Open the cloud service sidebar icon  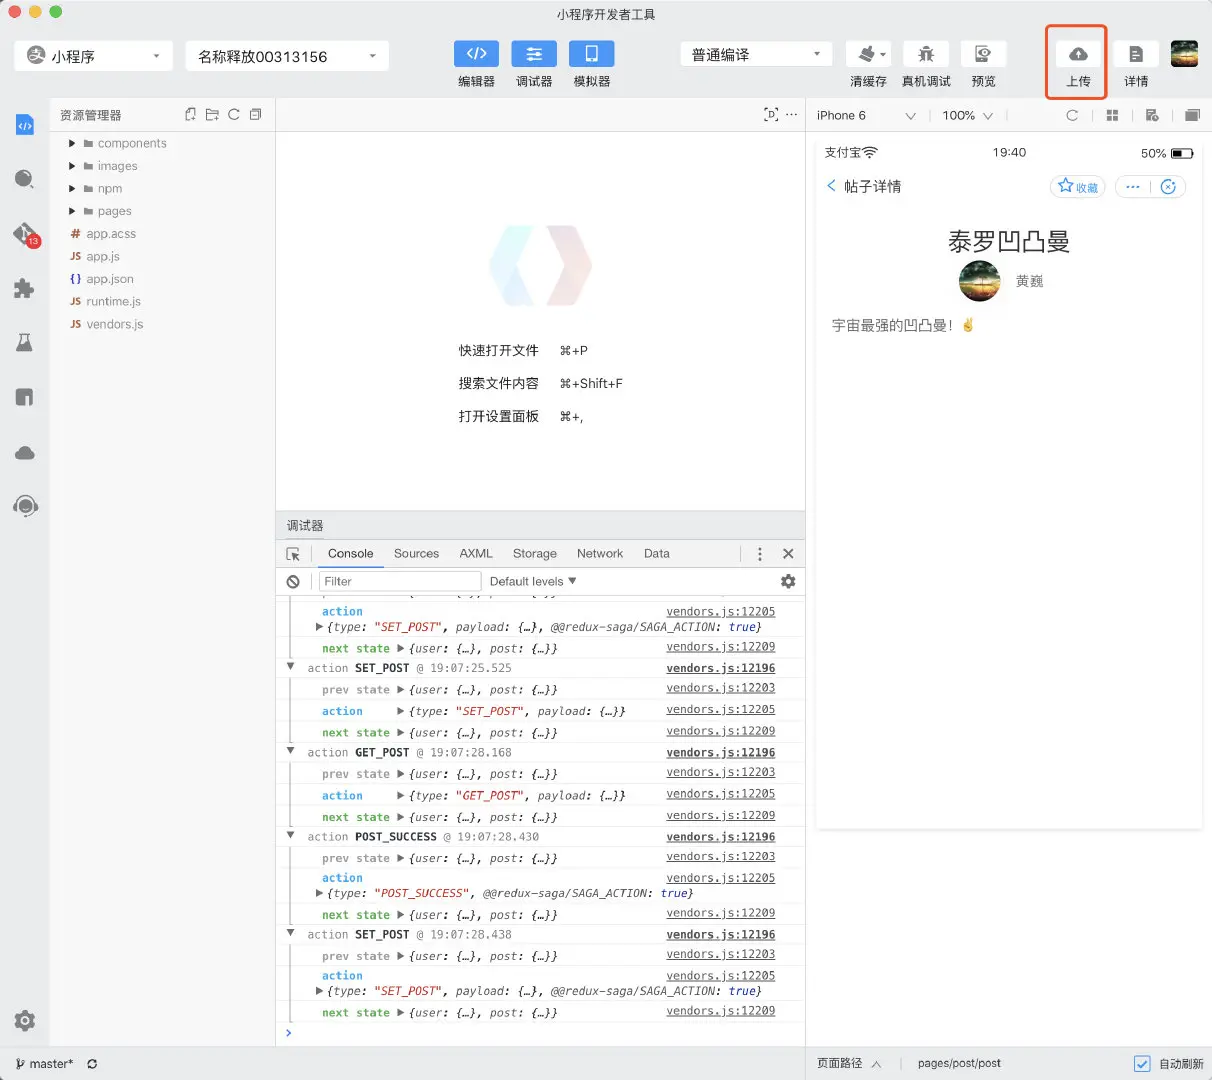click(x=25, y=453)
